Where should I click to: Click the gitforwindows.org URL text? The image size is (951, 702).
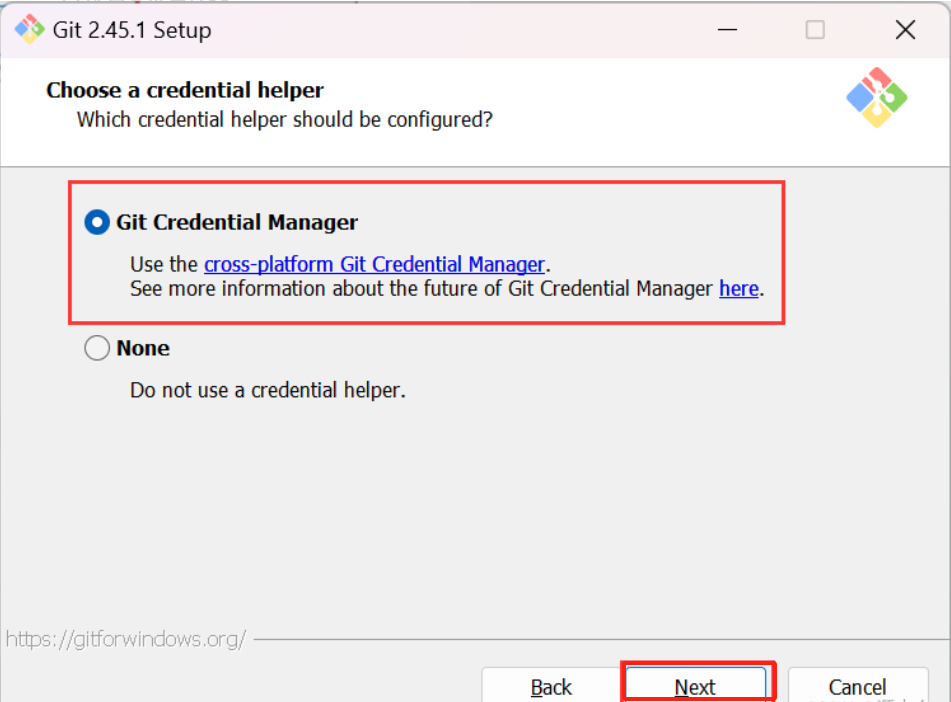pos(126,639)
